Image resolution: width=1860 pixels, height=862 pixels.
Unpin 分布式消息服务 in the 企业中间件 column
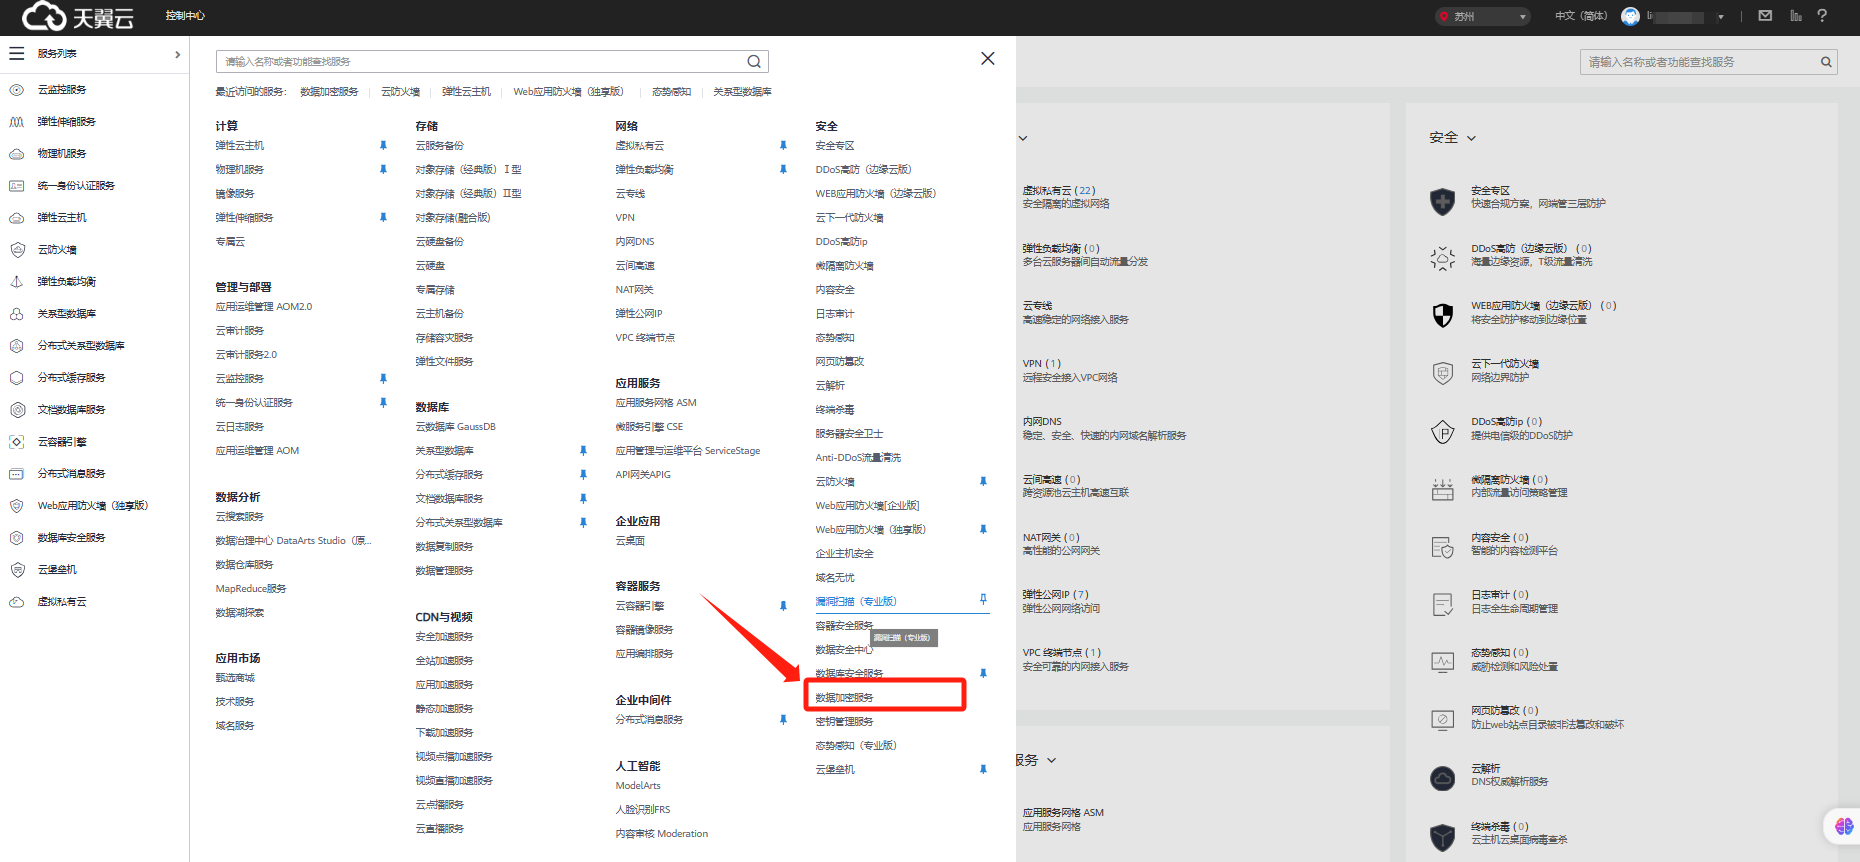[x=783, y=720]
